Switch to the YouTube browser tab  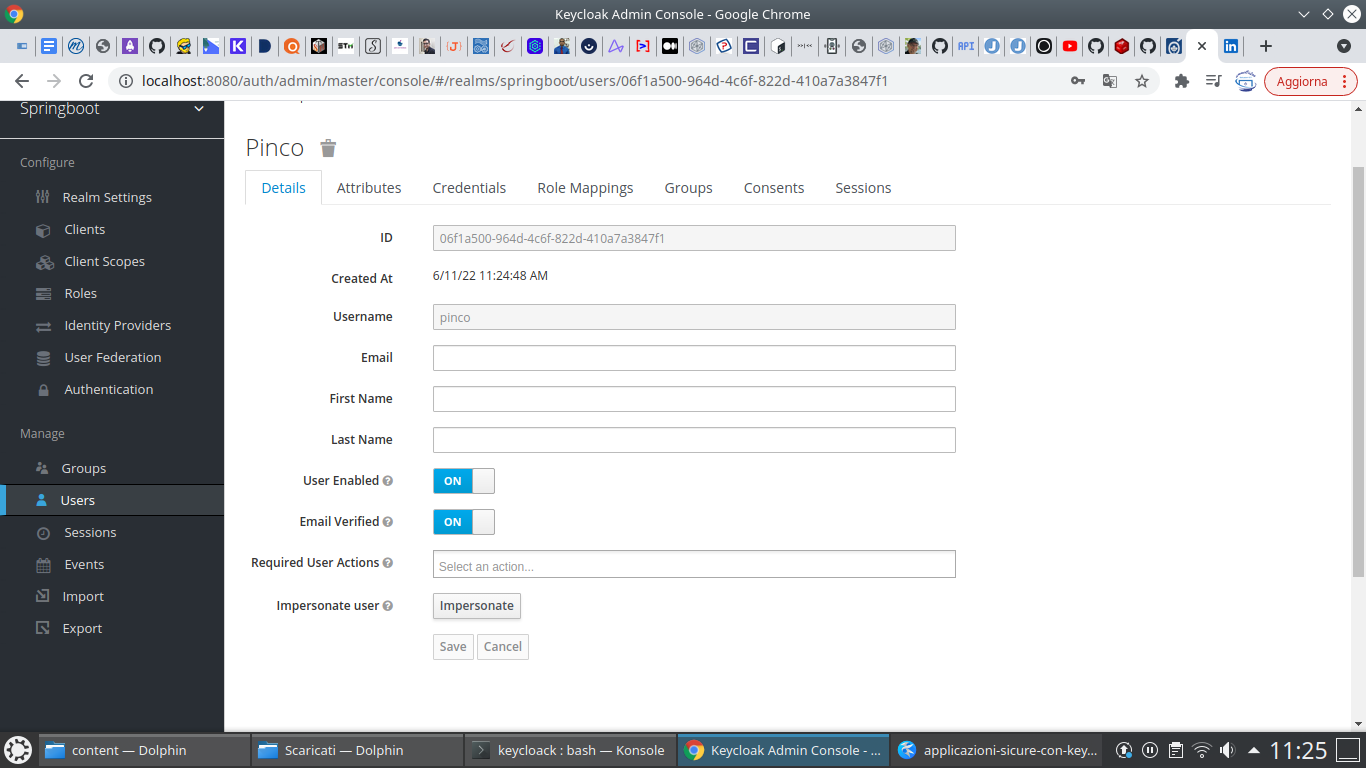pyautogui.click(x=1070, y=46)
